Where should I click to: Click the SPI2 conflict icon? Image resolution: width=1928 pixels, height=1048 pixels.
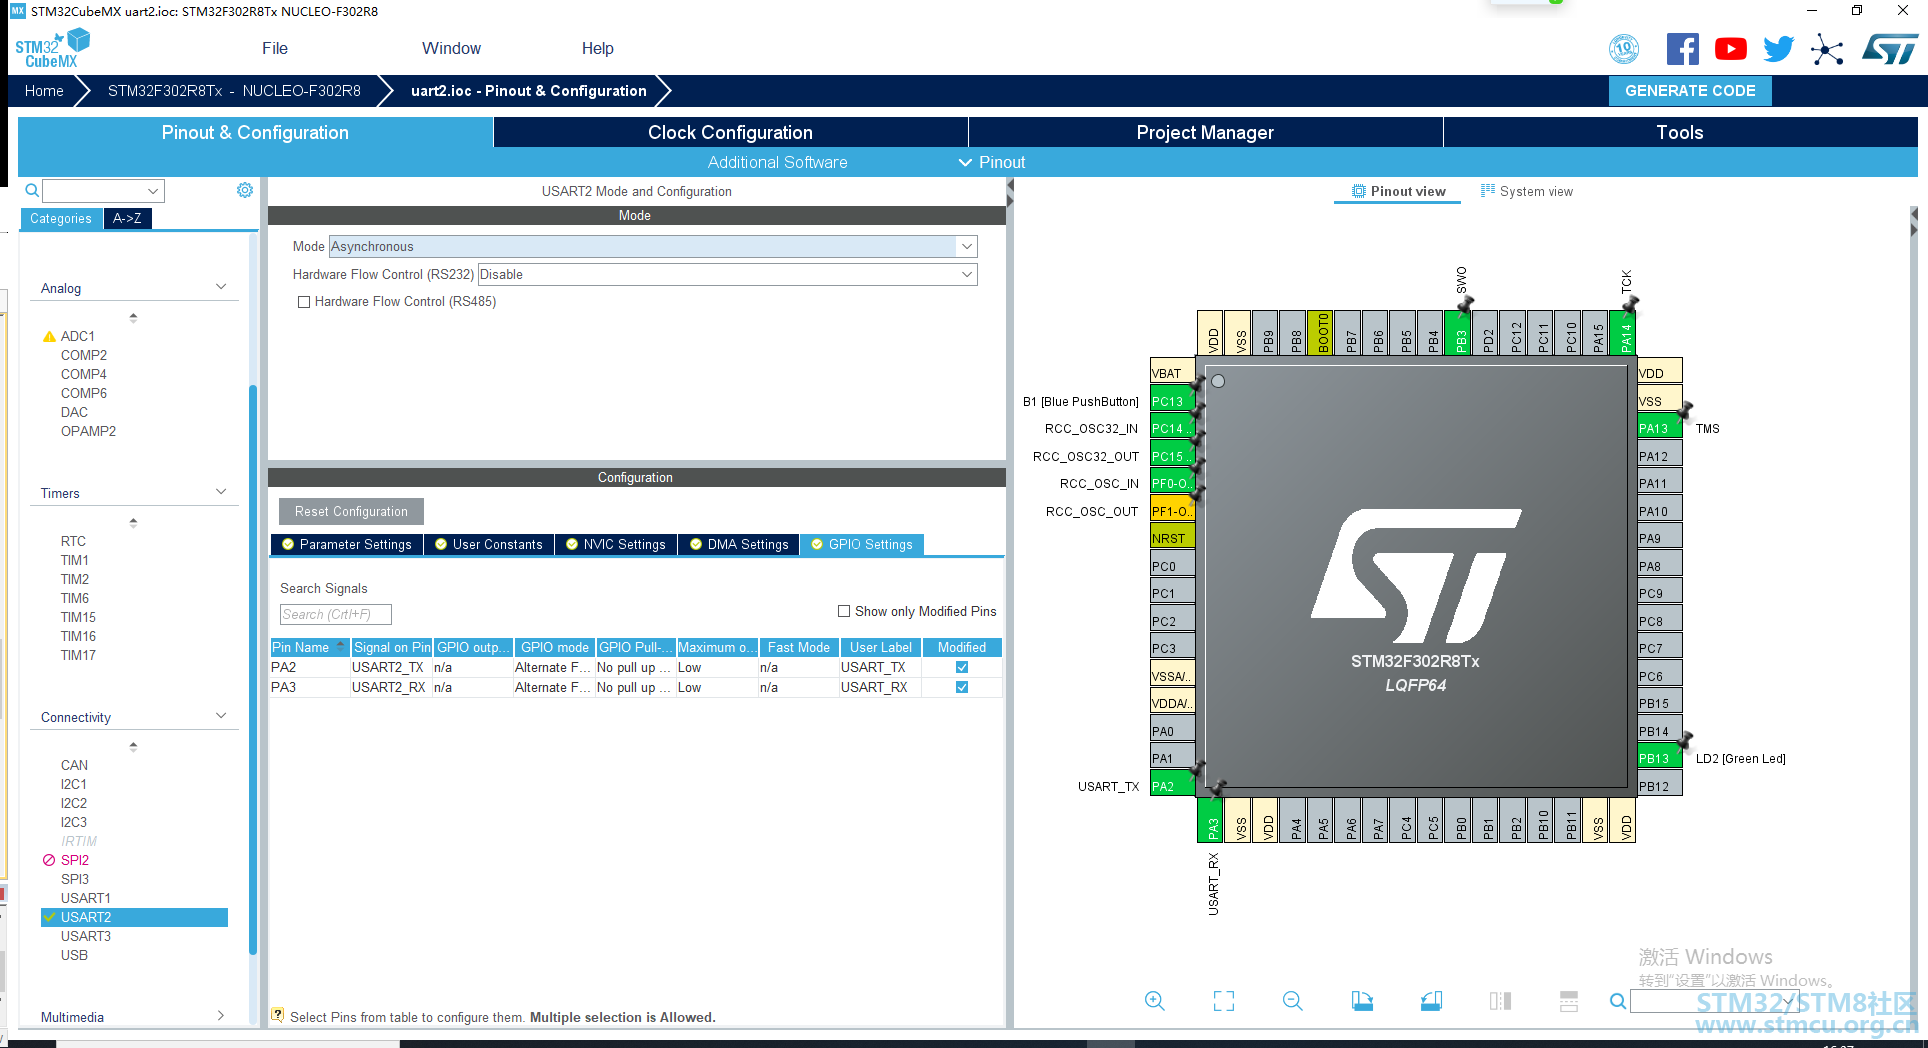pos(49,860)
